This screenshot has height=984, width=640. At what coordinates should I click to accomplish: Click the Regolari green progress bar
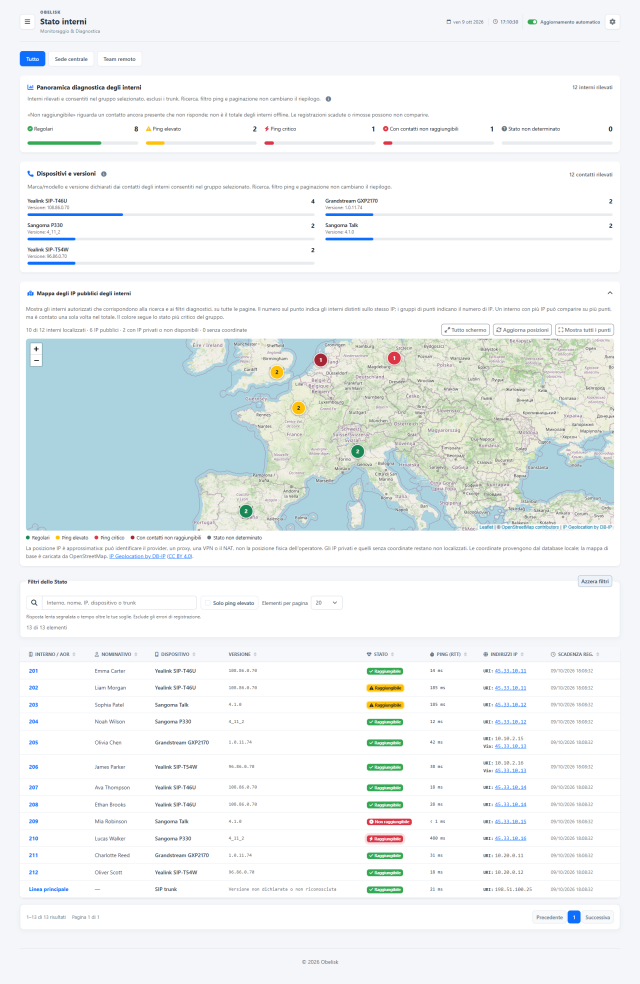click(83, 143)
